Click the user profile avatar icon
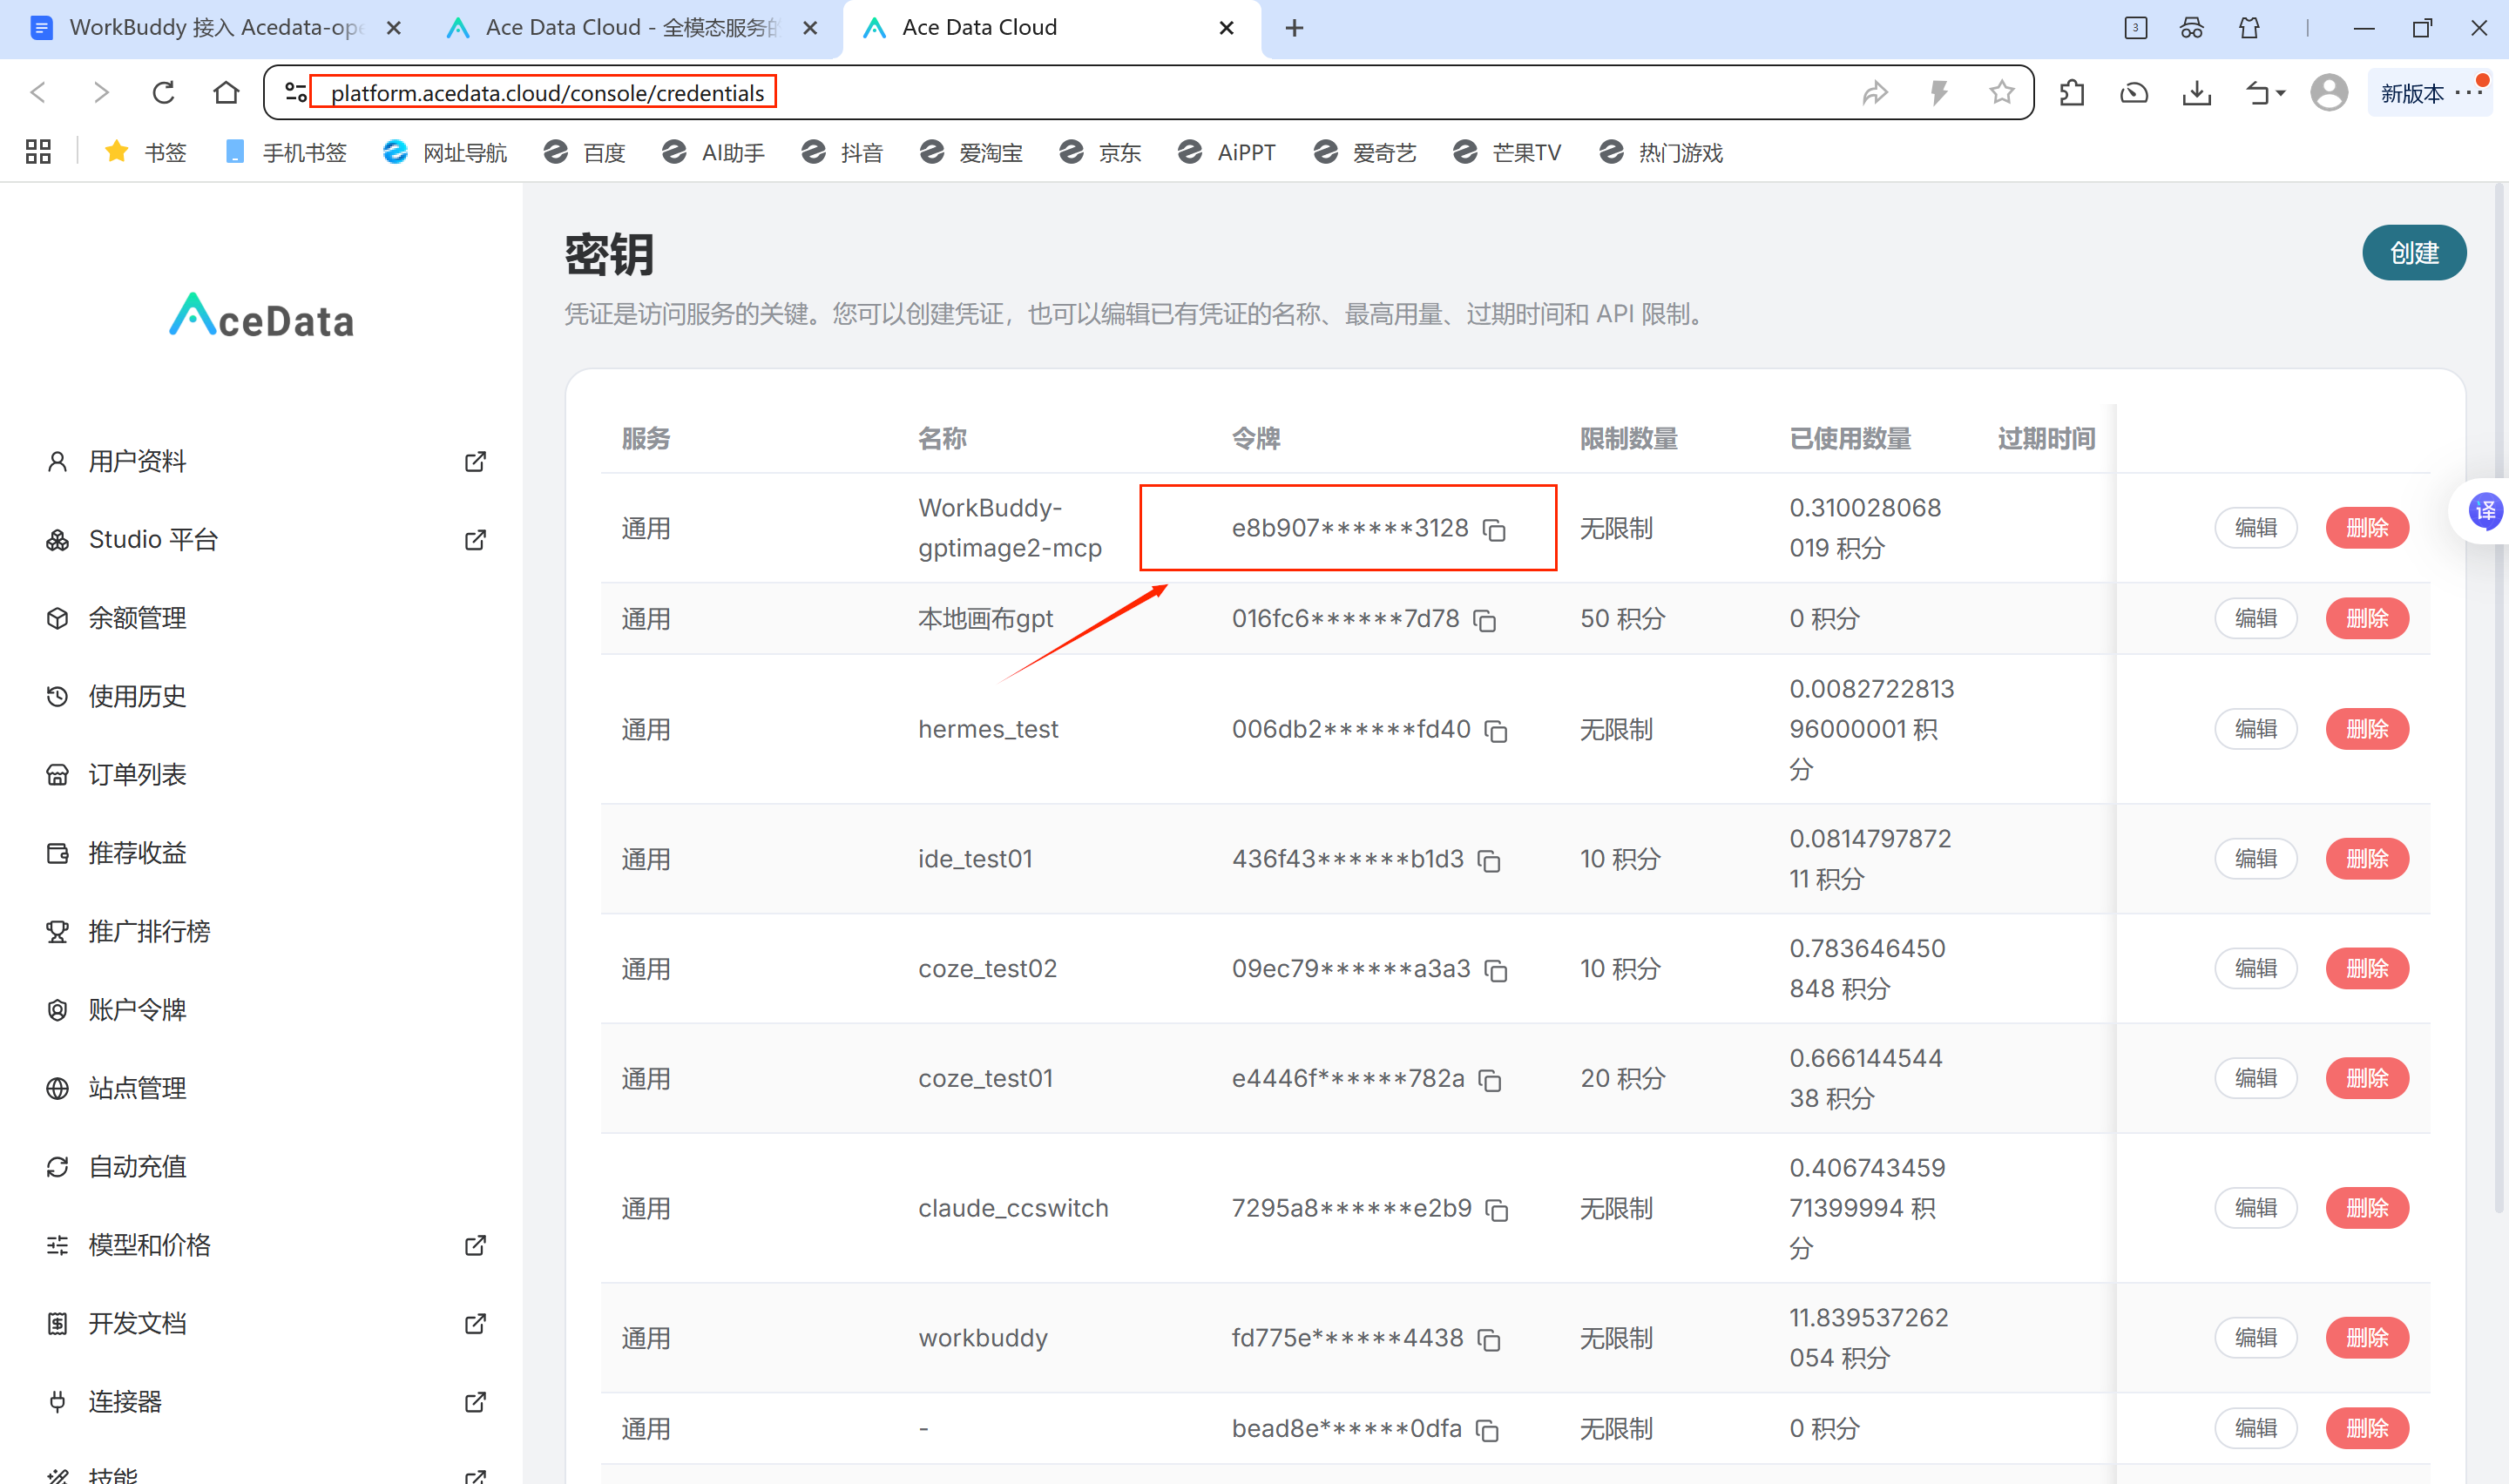 (2328, 93)
